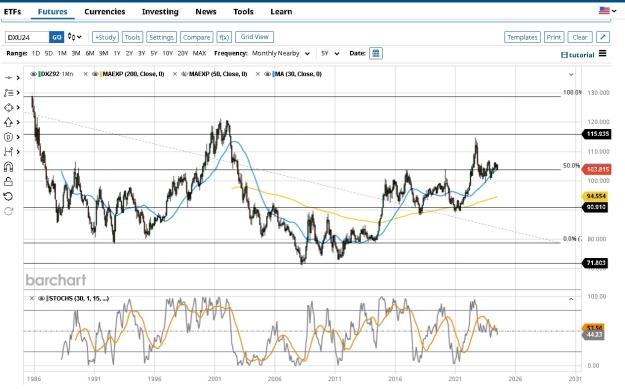Expand the line annotation tool options chevron
Screen dimensions: 625x389
click(x=18, y=93)
